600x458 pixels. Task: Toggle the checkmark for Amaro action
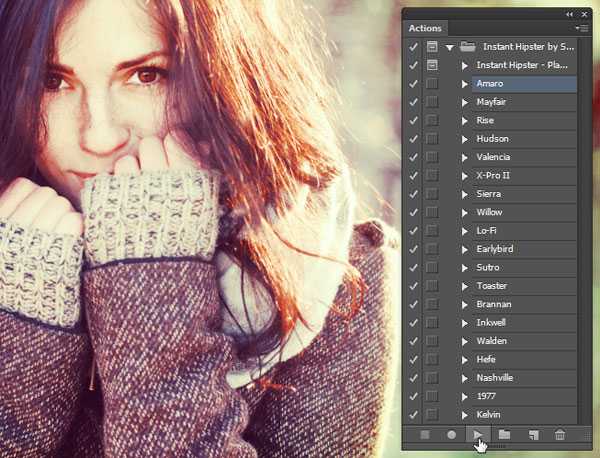tap(414, 83)
